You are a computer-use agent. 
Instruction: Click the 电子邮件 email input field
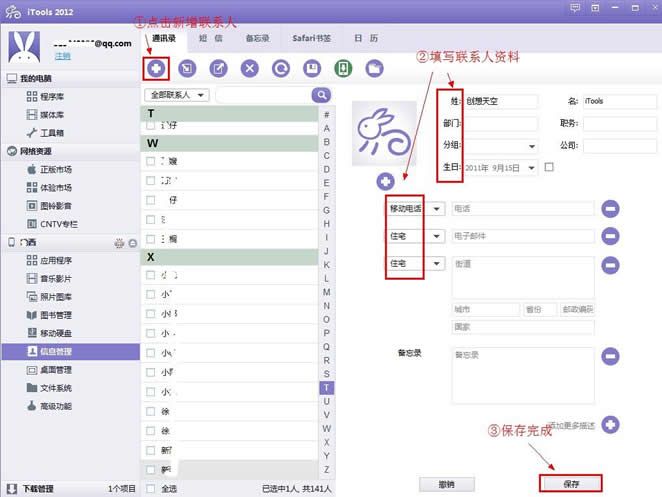[x=523, y=236]
